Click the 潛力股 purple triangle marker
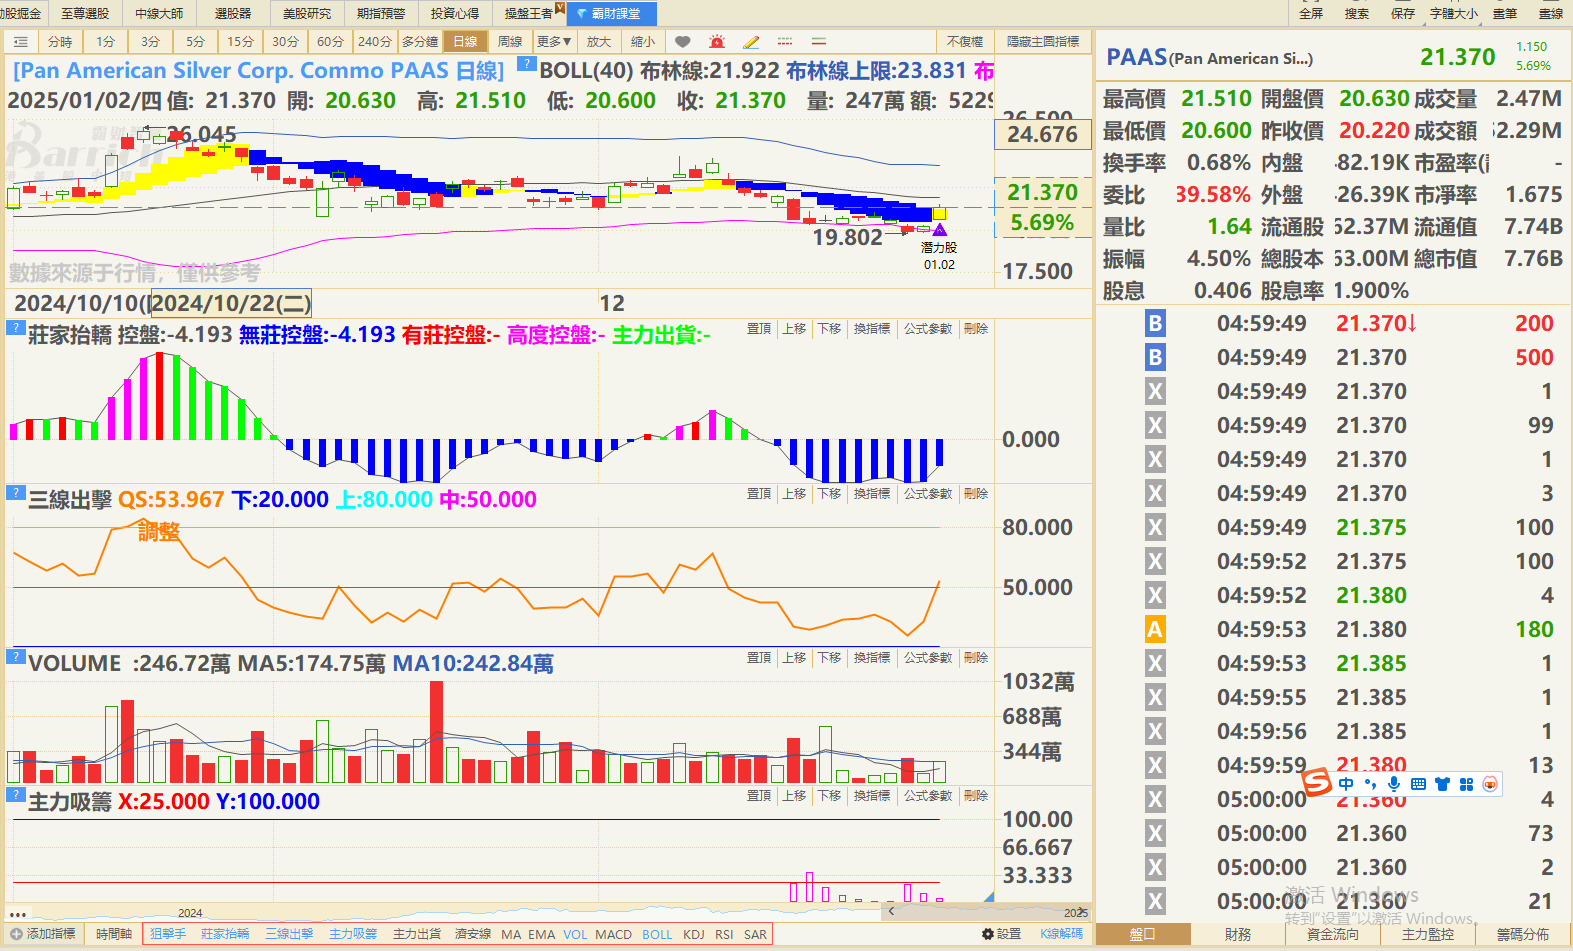Screen dimensions: 1573x951 tap(939, 230)
